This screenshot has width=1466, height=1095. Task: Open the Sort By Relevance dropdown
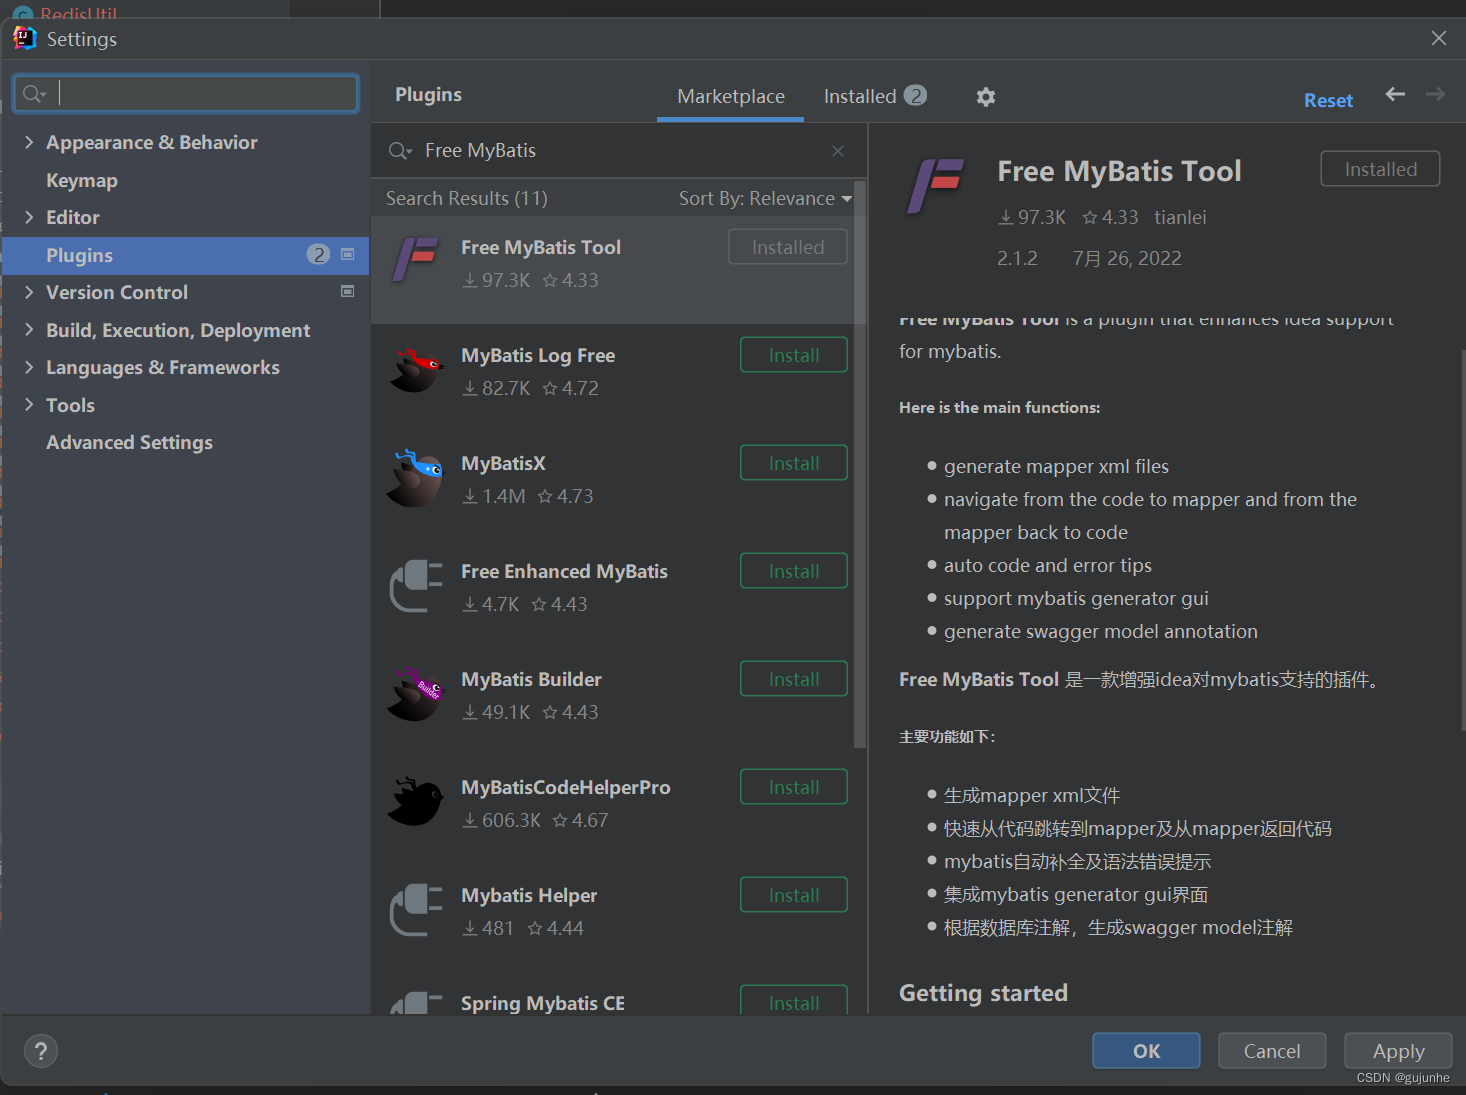[x=765, y=198]
